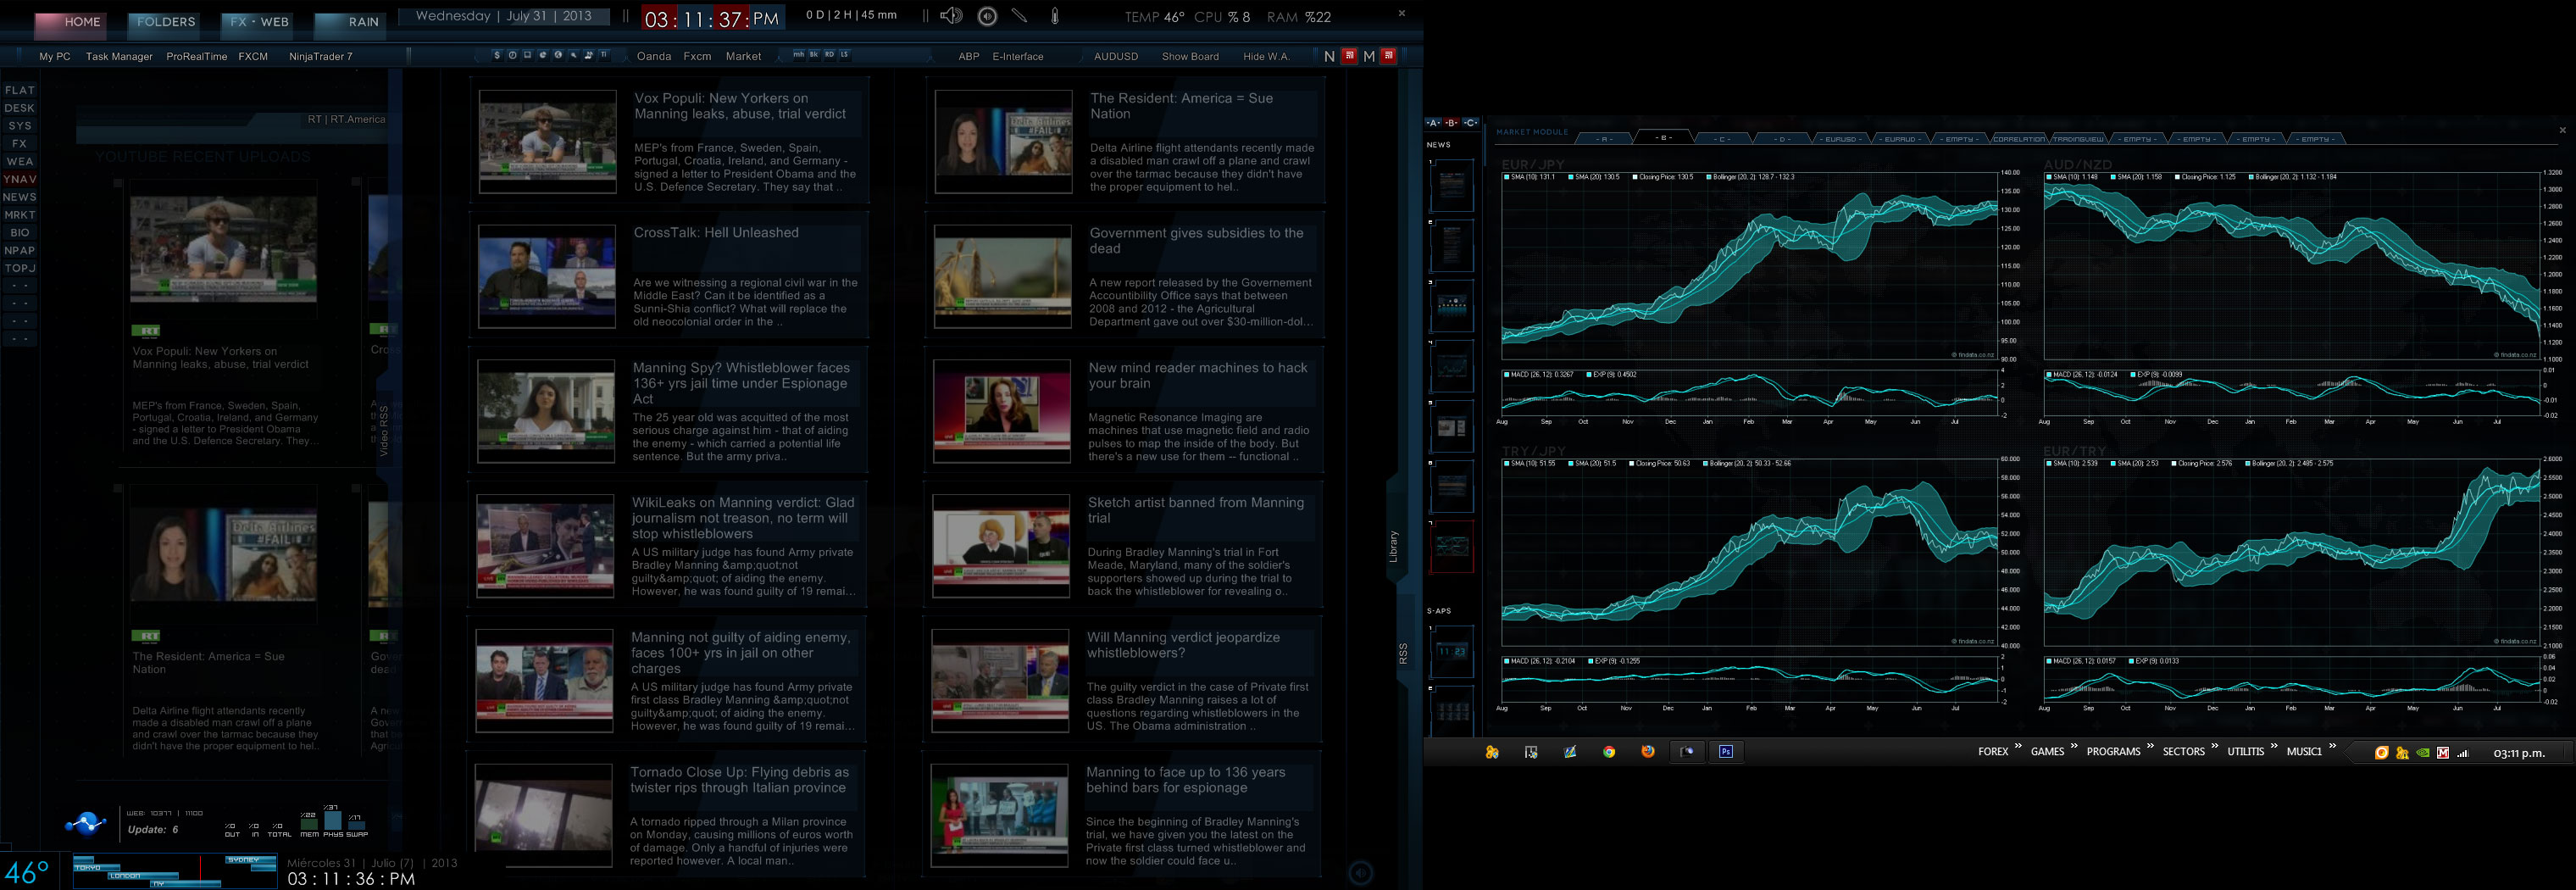The width and height of the screenshot is (2576, 890).
Task: Click the 'TI' mini shortcut icon
Action: coord(604,55)
